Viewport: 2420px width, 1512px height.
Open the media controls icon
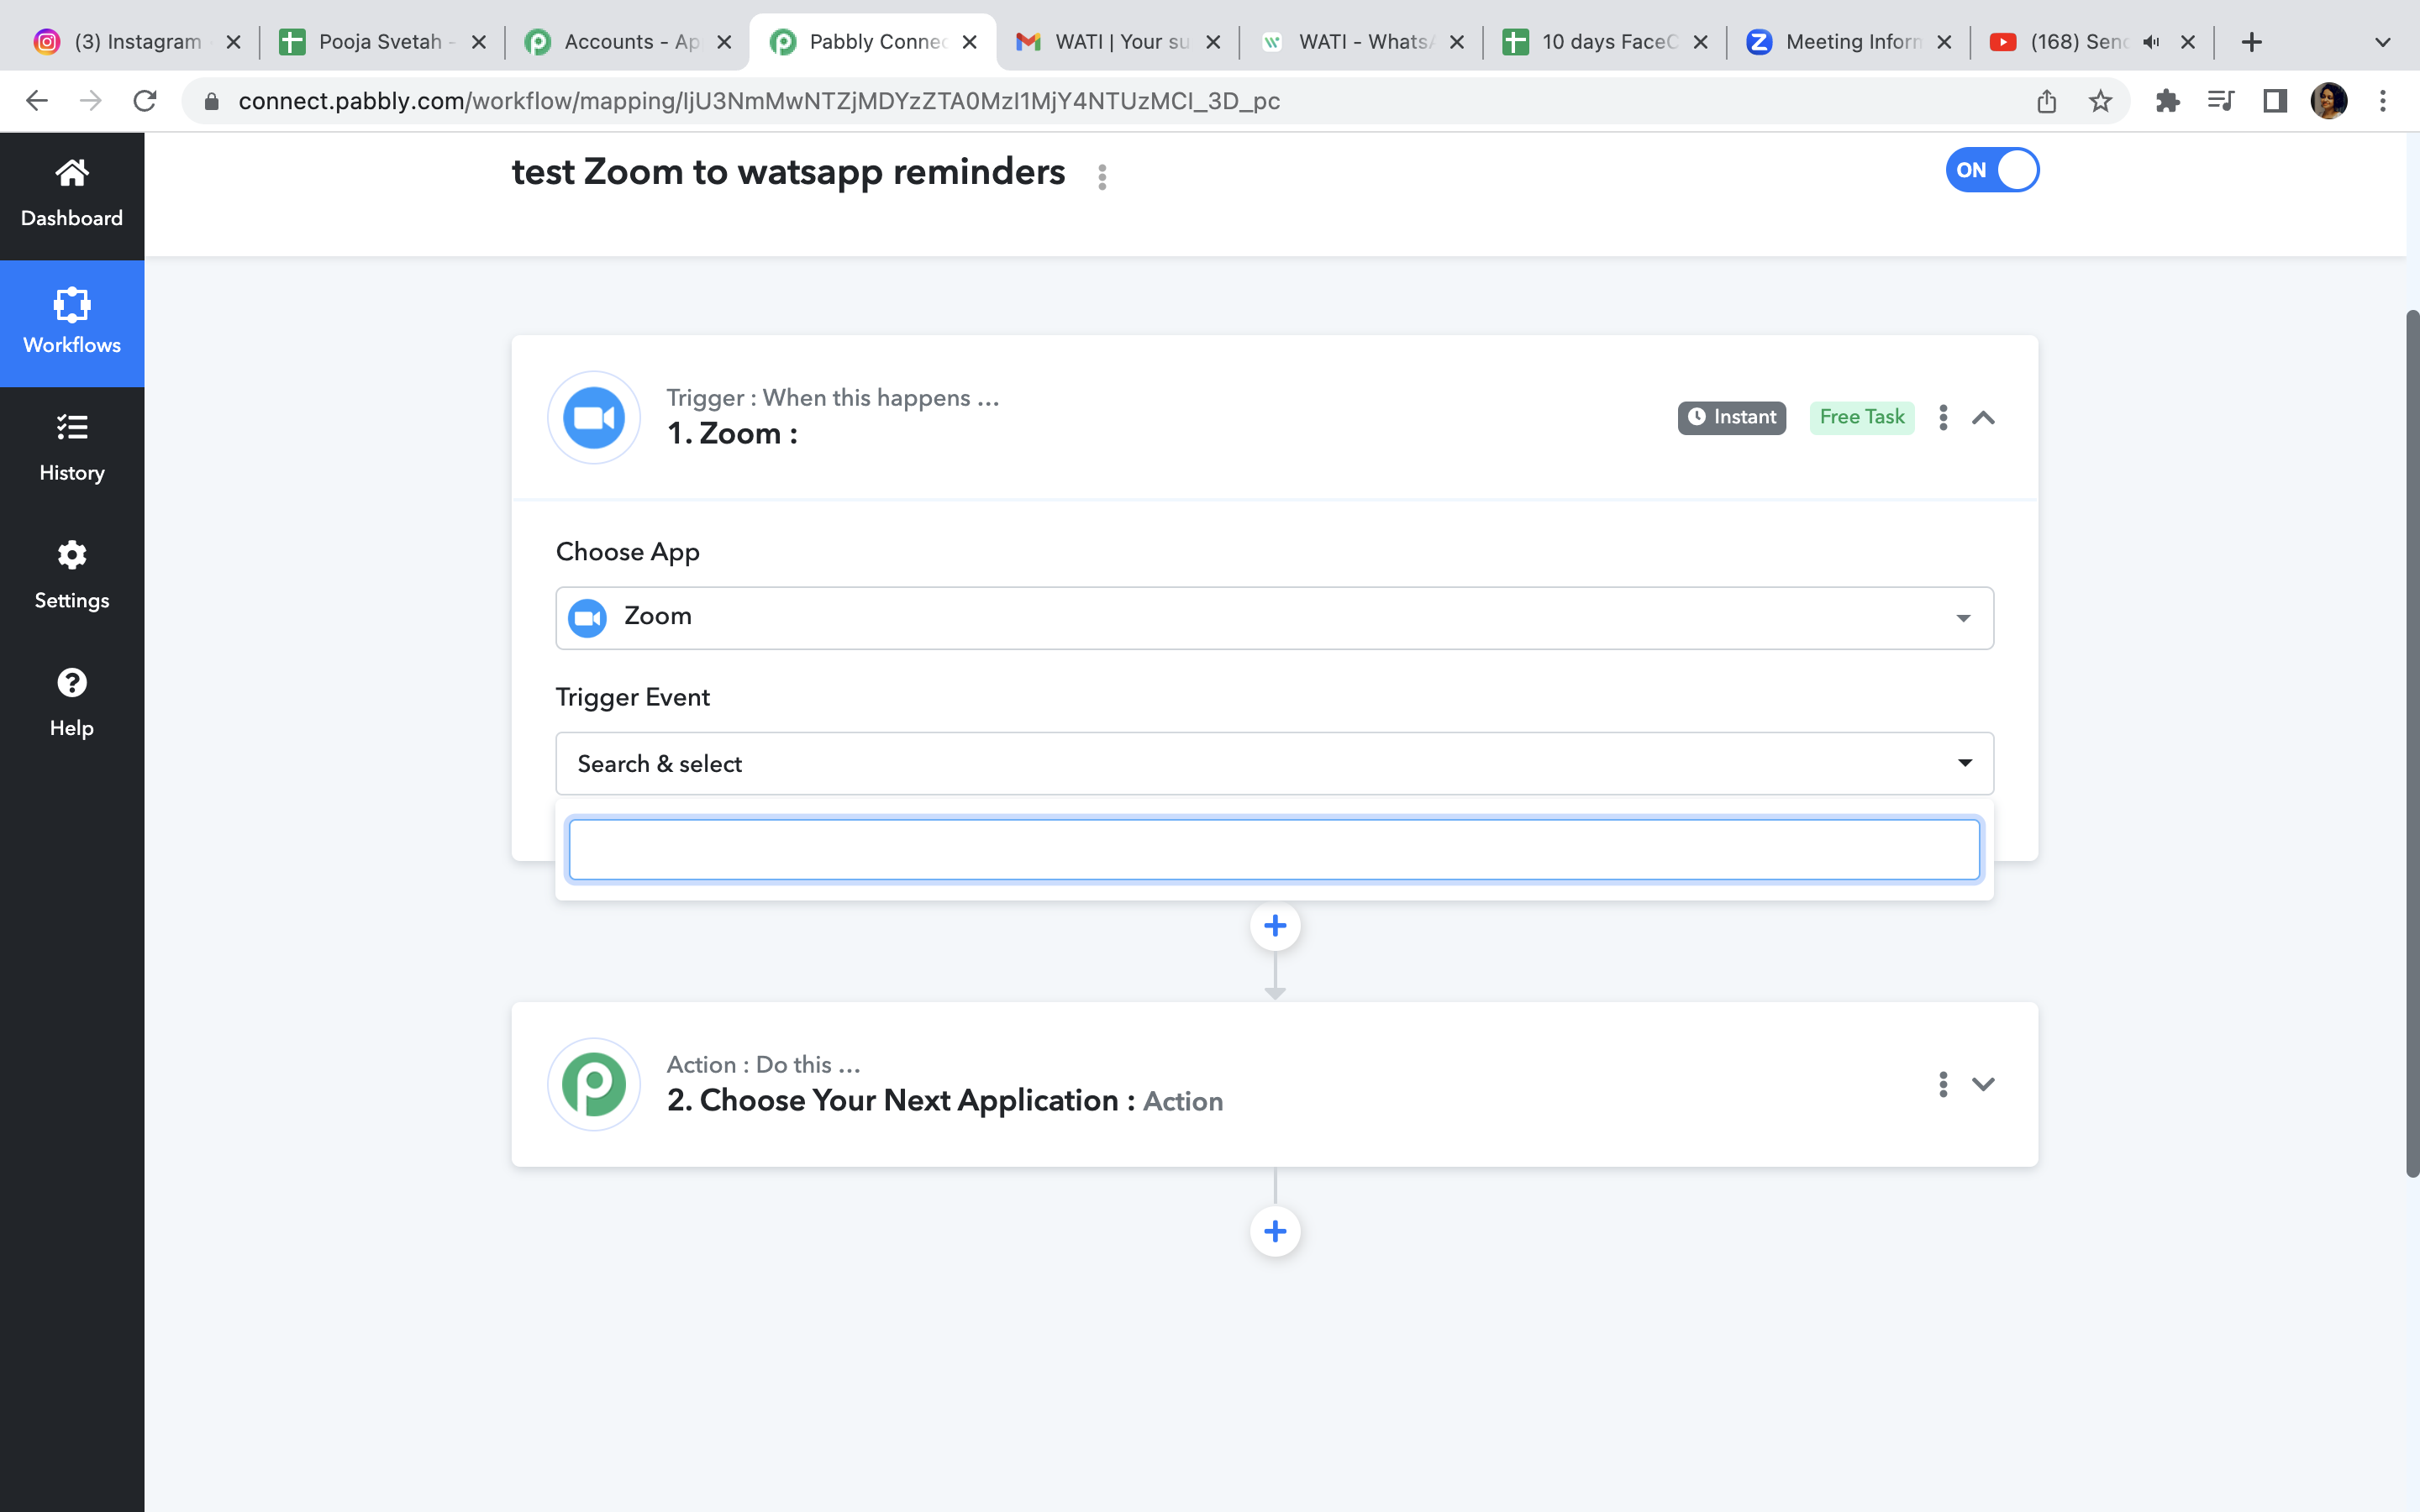(2221, 101)
